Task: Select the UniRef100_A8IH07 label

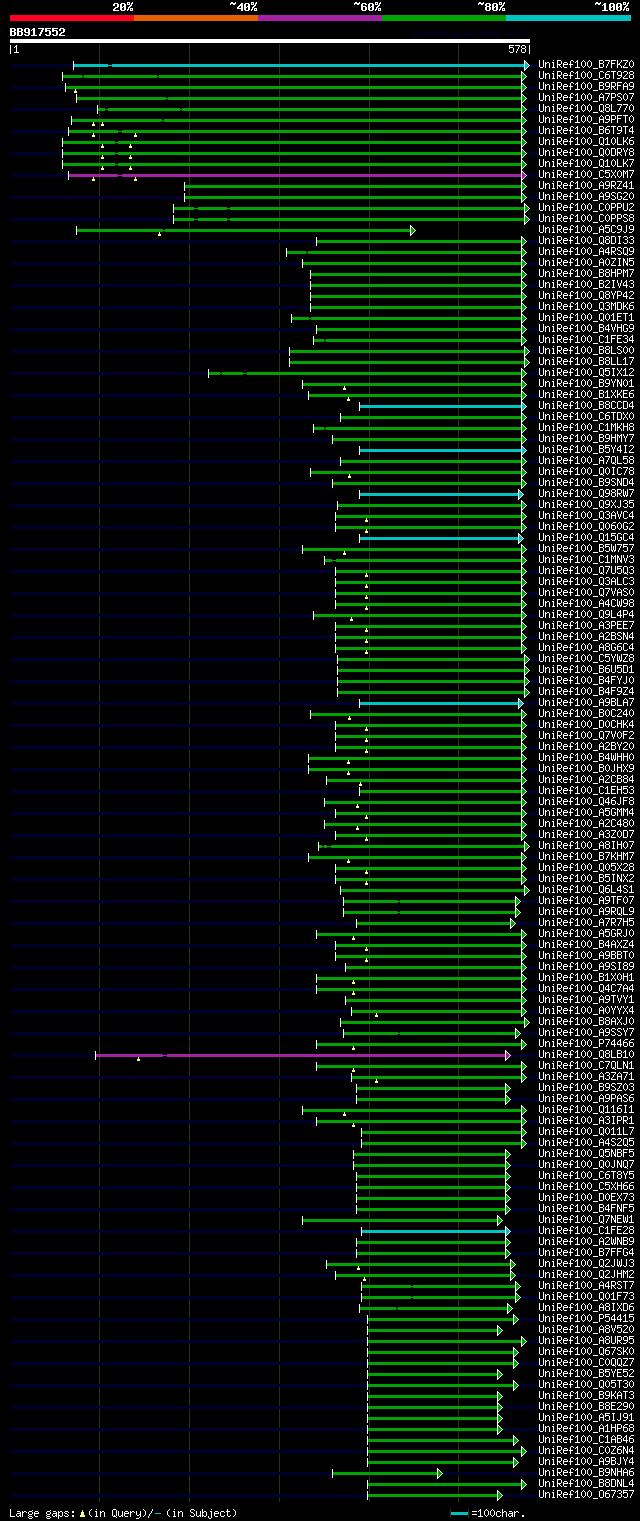Action: tap(586, 845)
